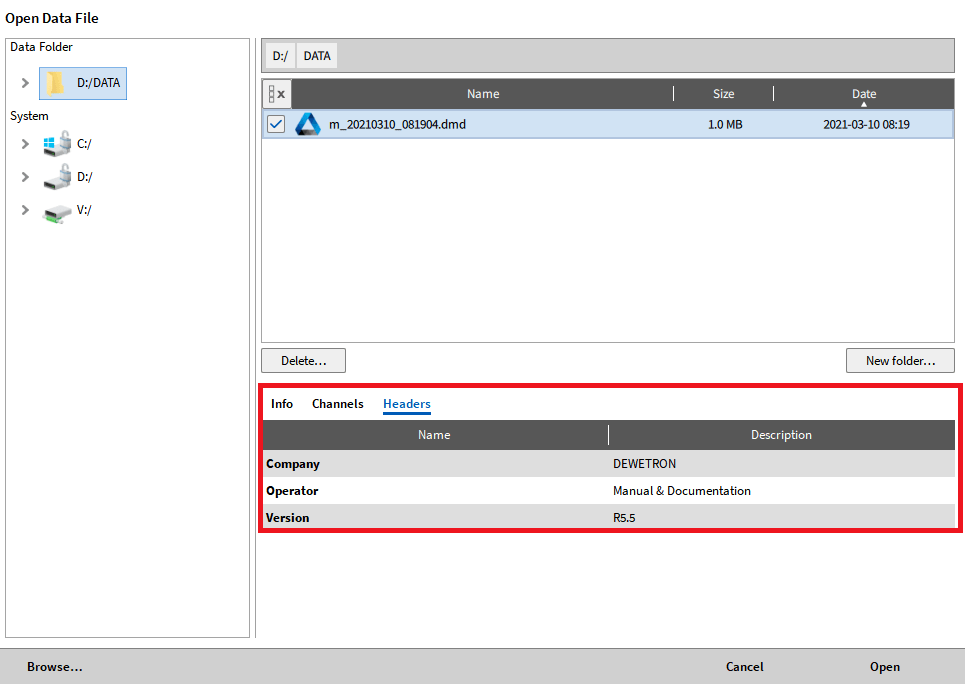Toggle checkbox for m_20210310_081904.dmd
The height and width of the screenshot is (684, 965).
tap(277, 125)
